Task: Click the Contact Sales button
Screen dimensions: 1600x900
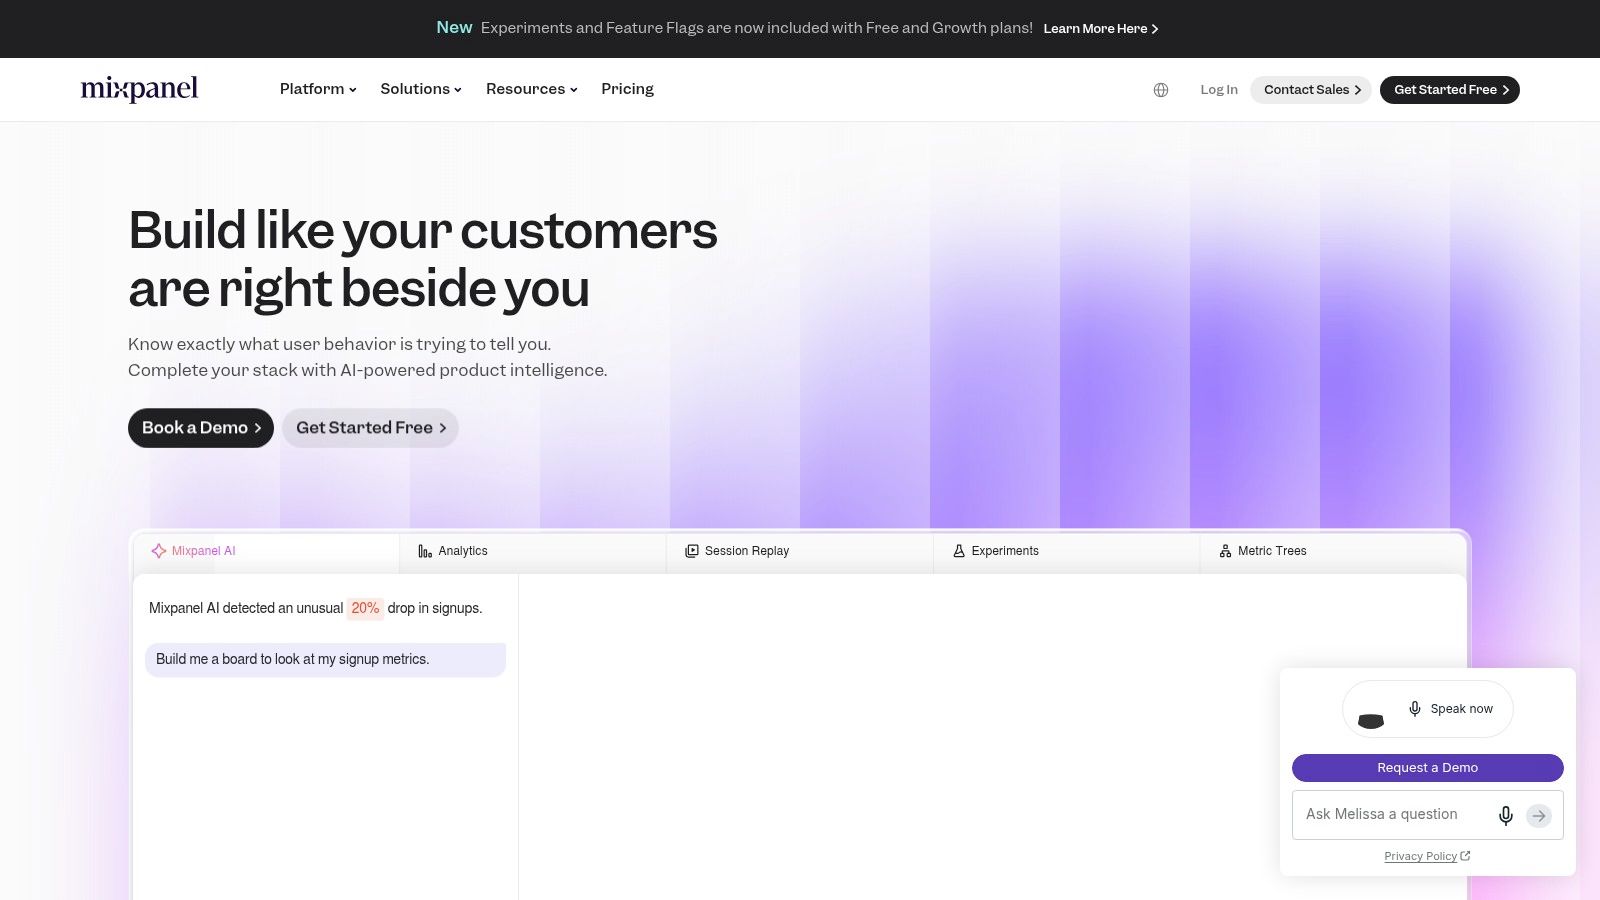Action: tap(1311, 90)
